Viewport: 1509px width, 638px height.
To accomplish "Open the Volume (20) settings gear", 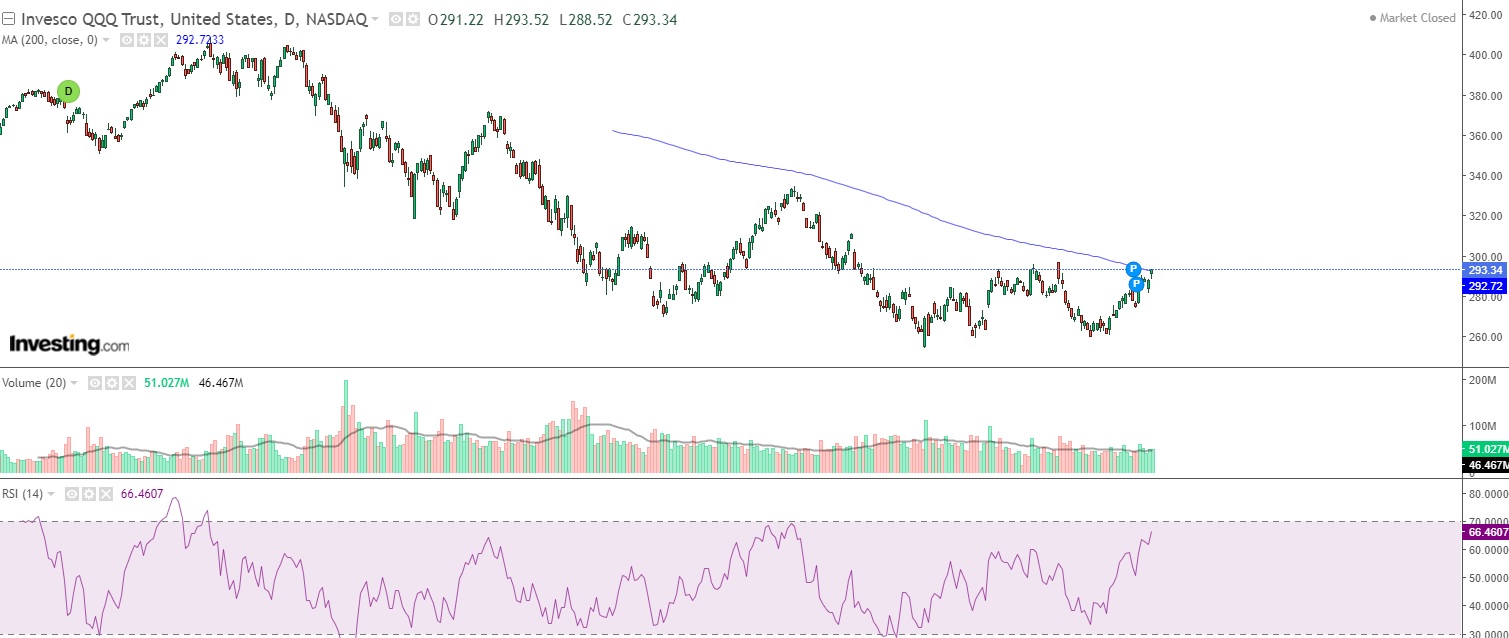I will [x=113, y=383].
